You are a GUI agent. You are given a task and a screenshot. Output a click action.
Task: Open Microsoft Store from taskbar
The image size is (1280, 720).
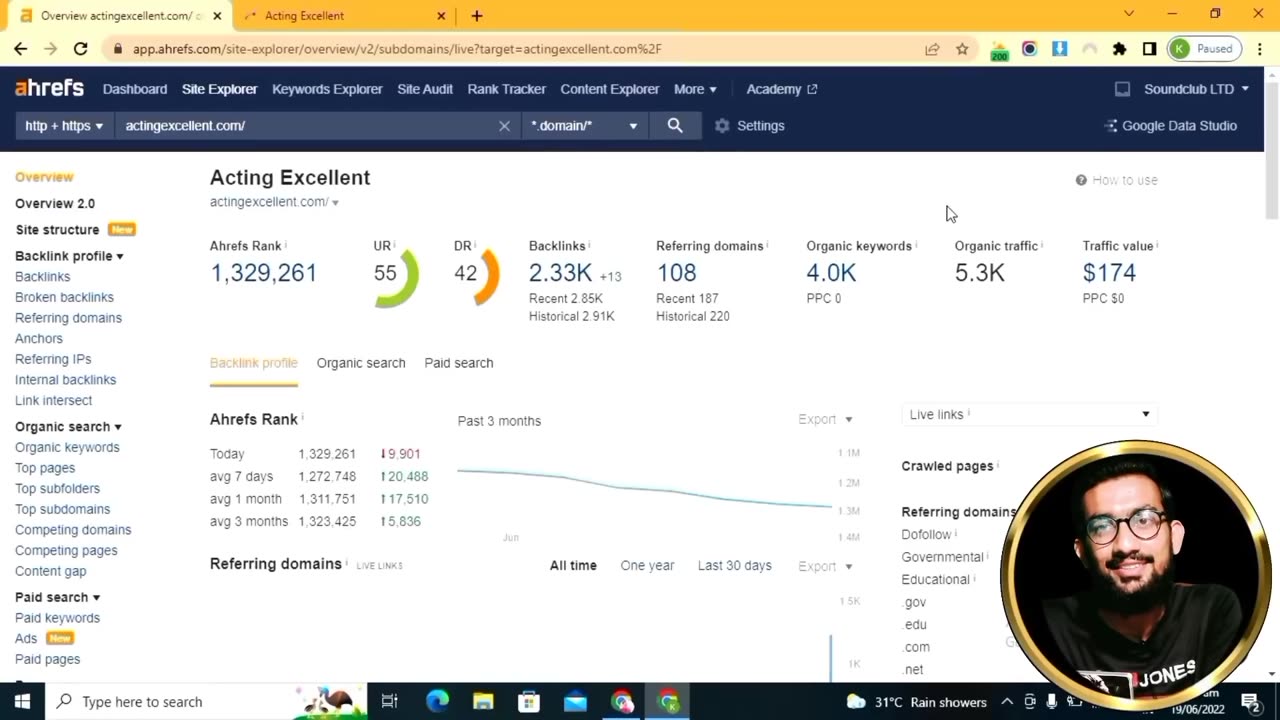[x=529, y=701]
